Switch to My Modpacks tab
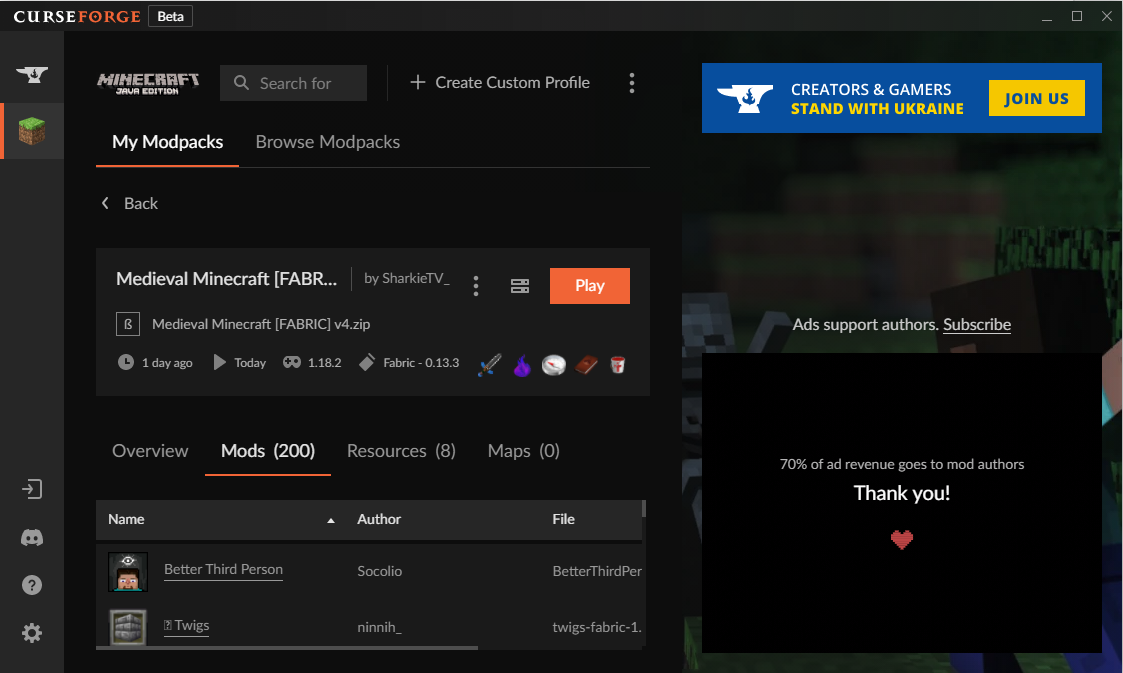Image resolution: width=1123 pixels, height=673 pixels. (x=168, y=142)
